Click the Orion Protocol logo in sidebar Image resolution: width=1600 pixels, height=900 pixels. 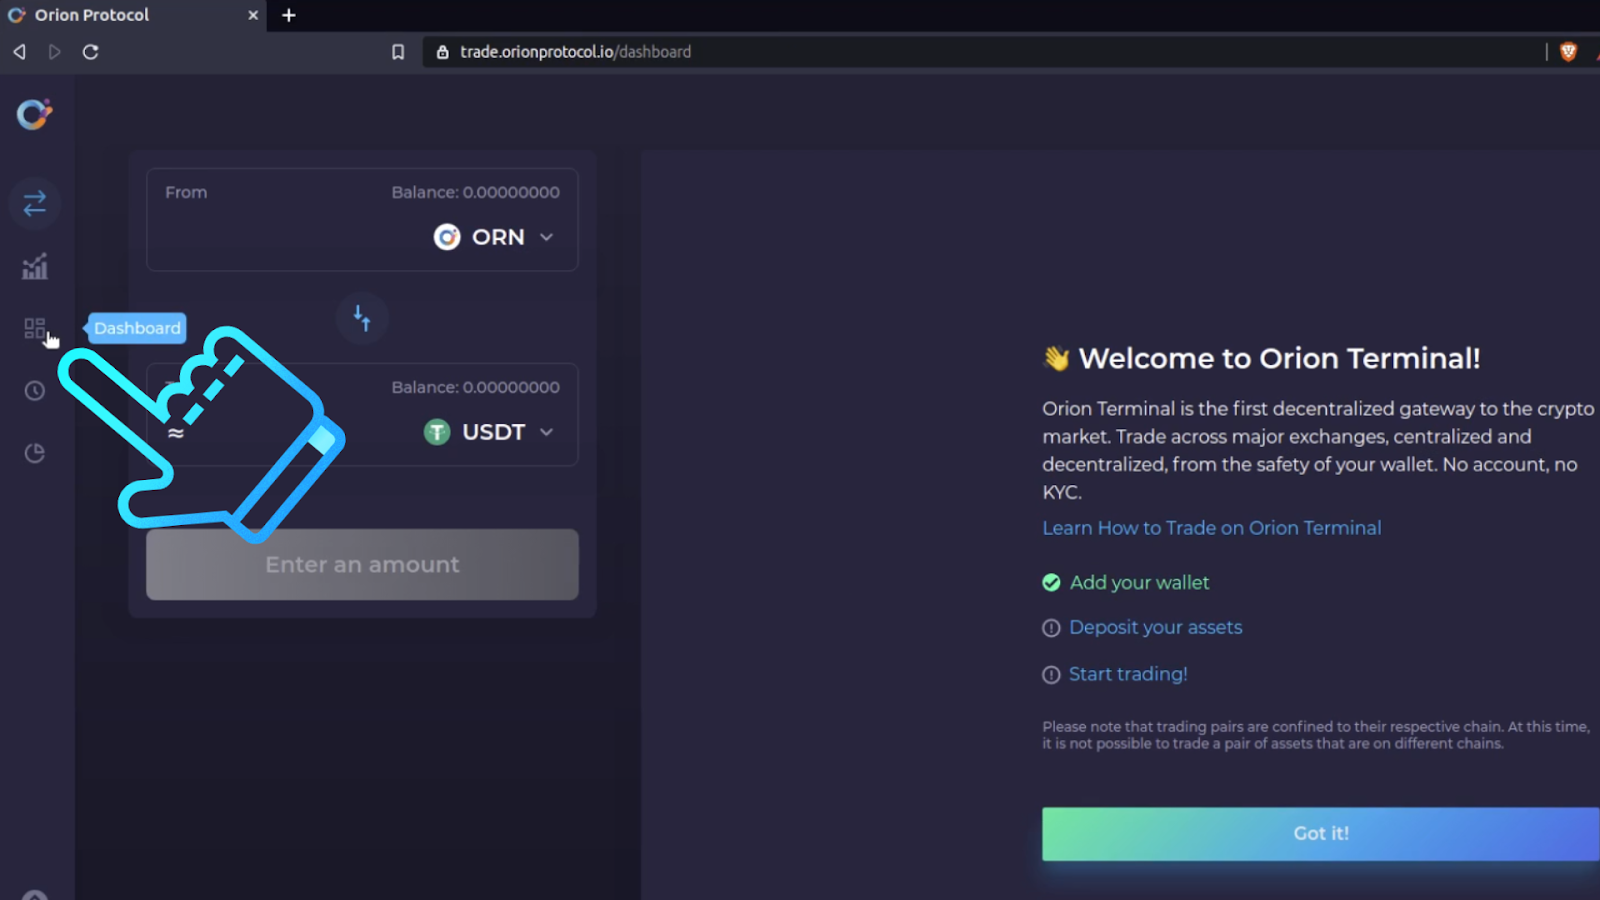click(34, 115)
